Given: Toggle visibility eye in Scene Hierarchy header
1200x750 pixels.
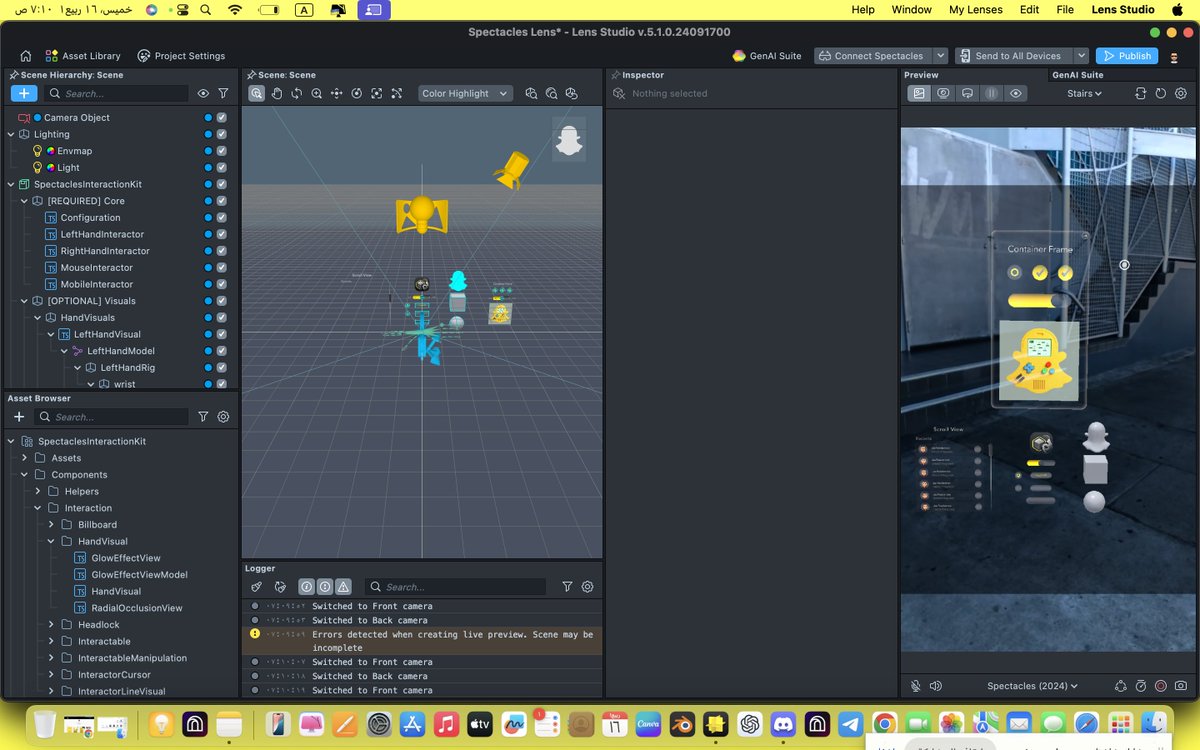Looking at the screenshot, I should tap(203, 93).
